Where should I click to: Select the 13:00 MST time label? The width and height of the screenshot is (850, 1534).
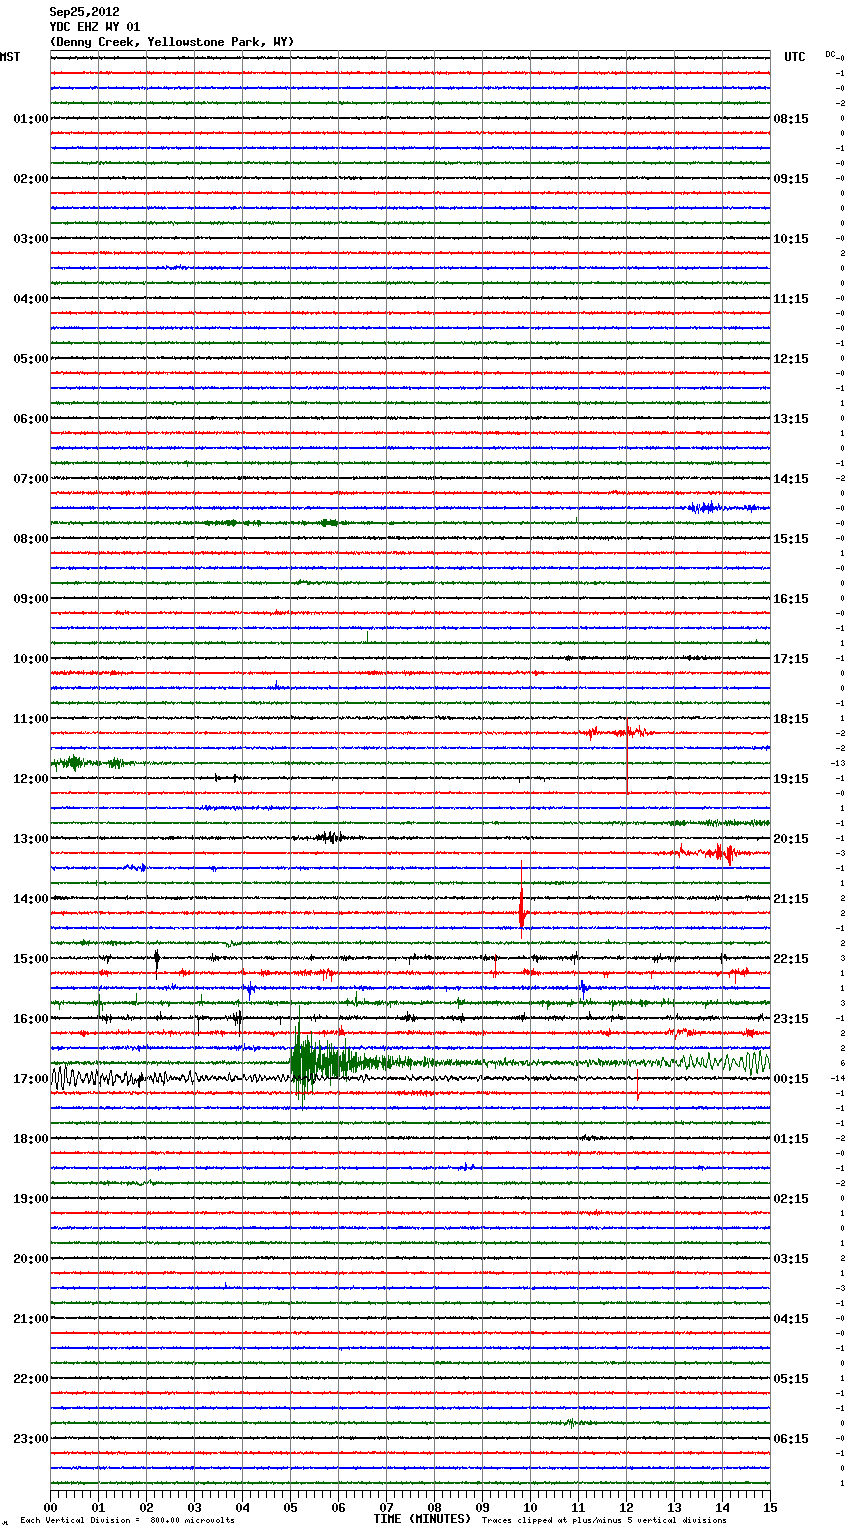31,839
